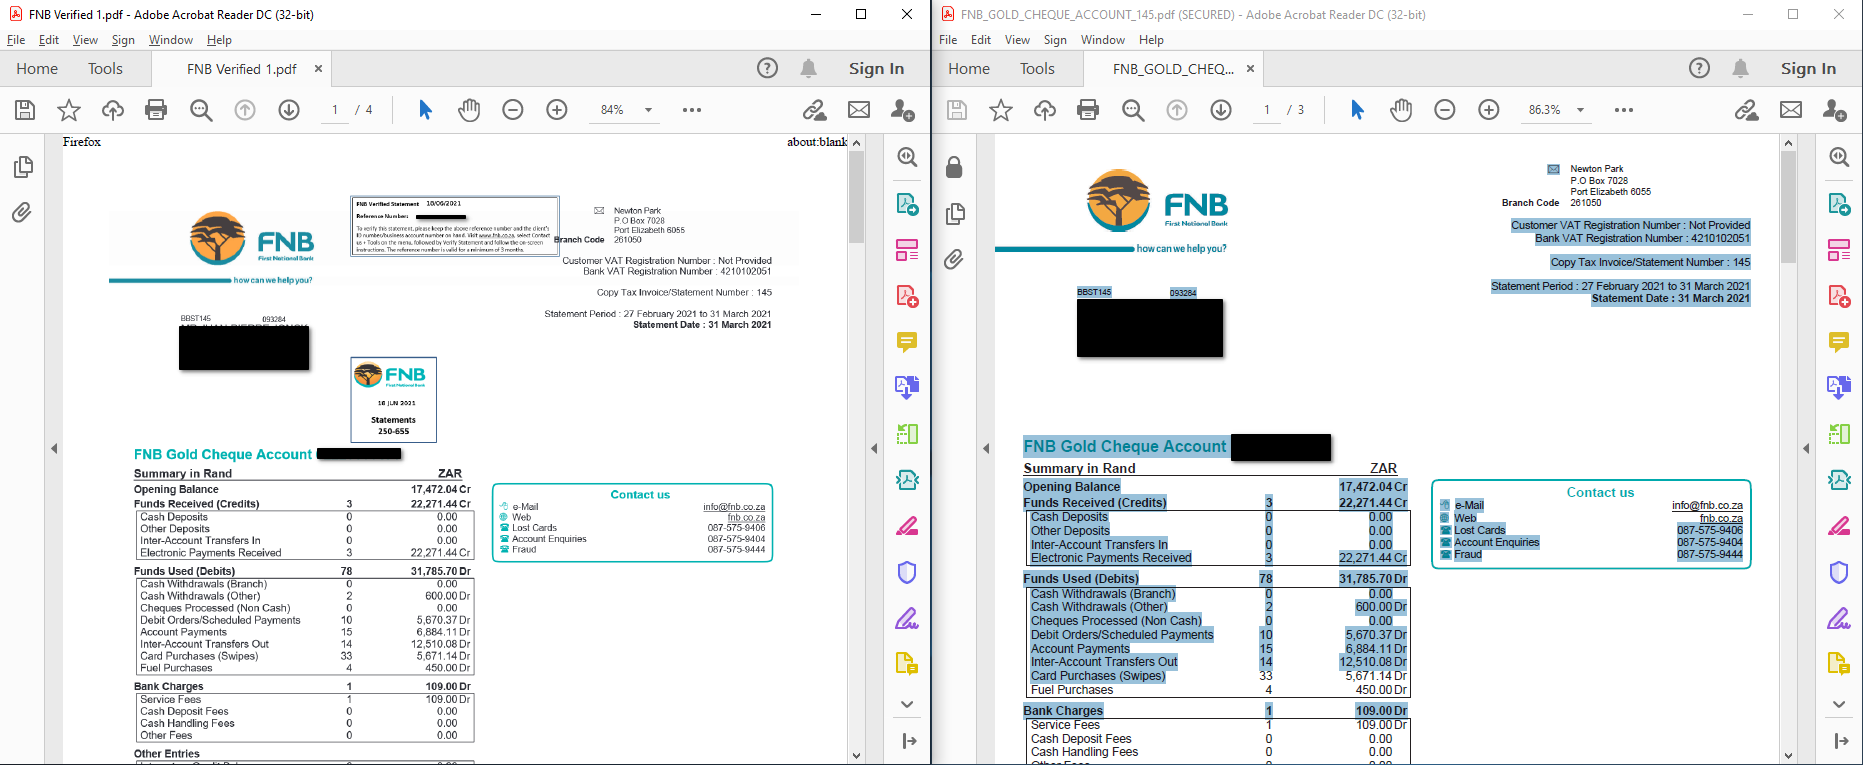Viewport: 1863px width, 765px height.
Task: Send file by email envelope icon in left window
Action: (x=859, y=110)
